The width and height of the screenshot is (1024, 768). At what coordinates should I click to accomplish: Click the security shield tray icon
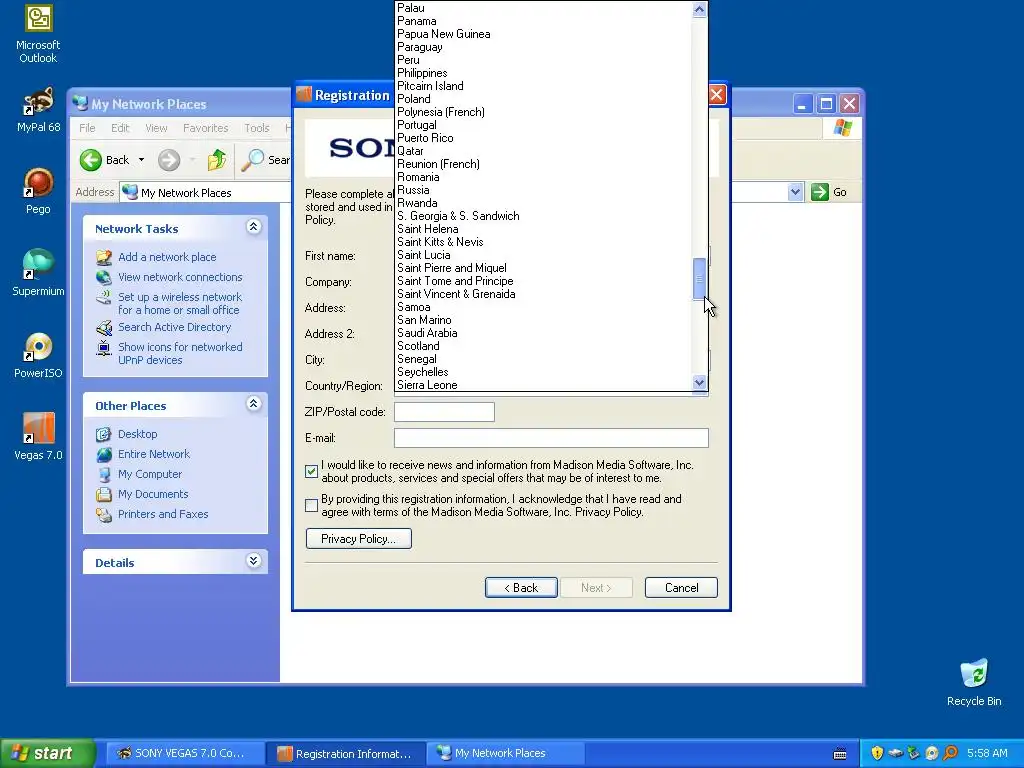pos(877,753)
